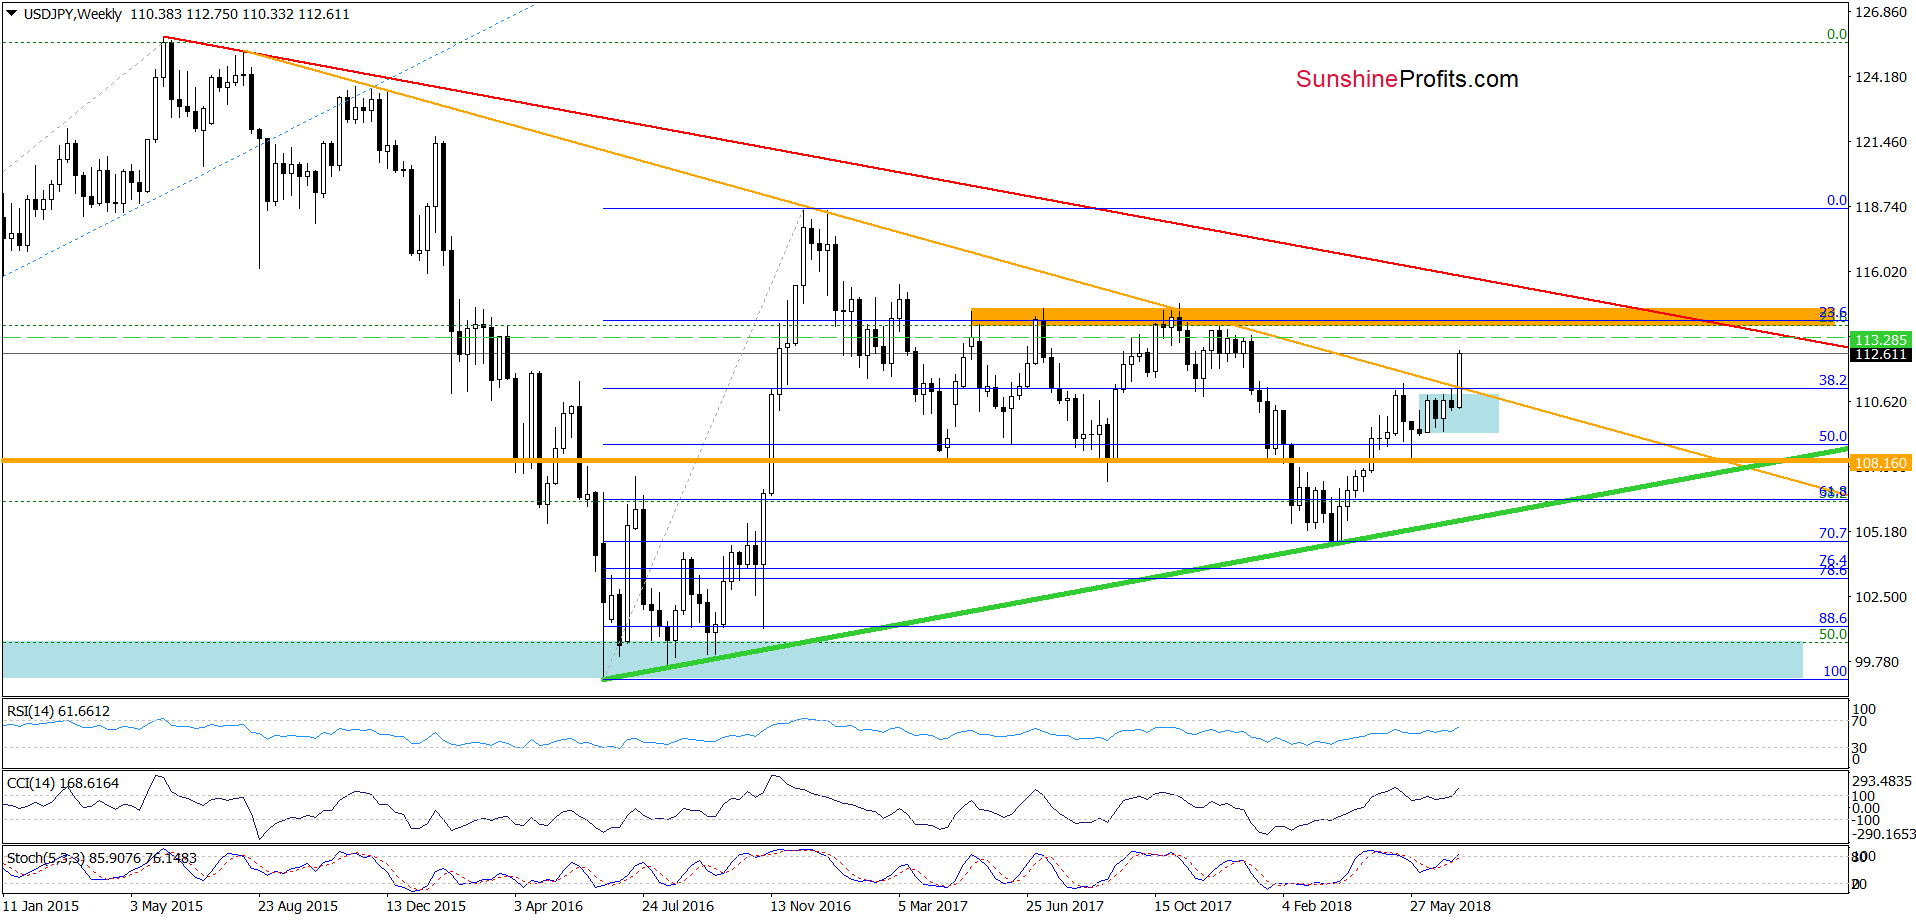Select the small light-blue rectangle near May 2018
1916x920 pixels.
pyautogui.click(x=1459, y=413)
